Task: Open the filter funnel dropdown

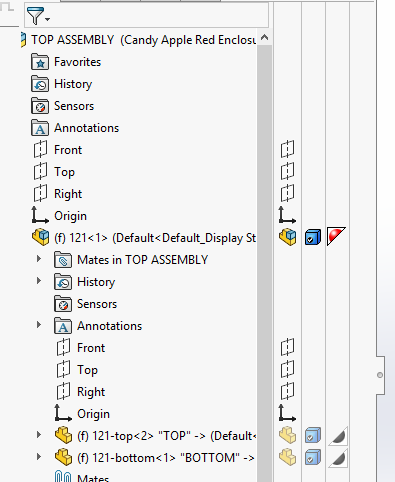Action: (38, 16)
